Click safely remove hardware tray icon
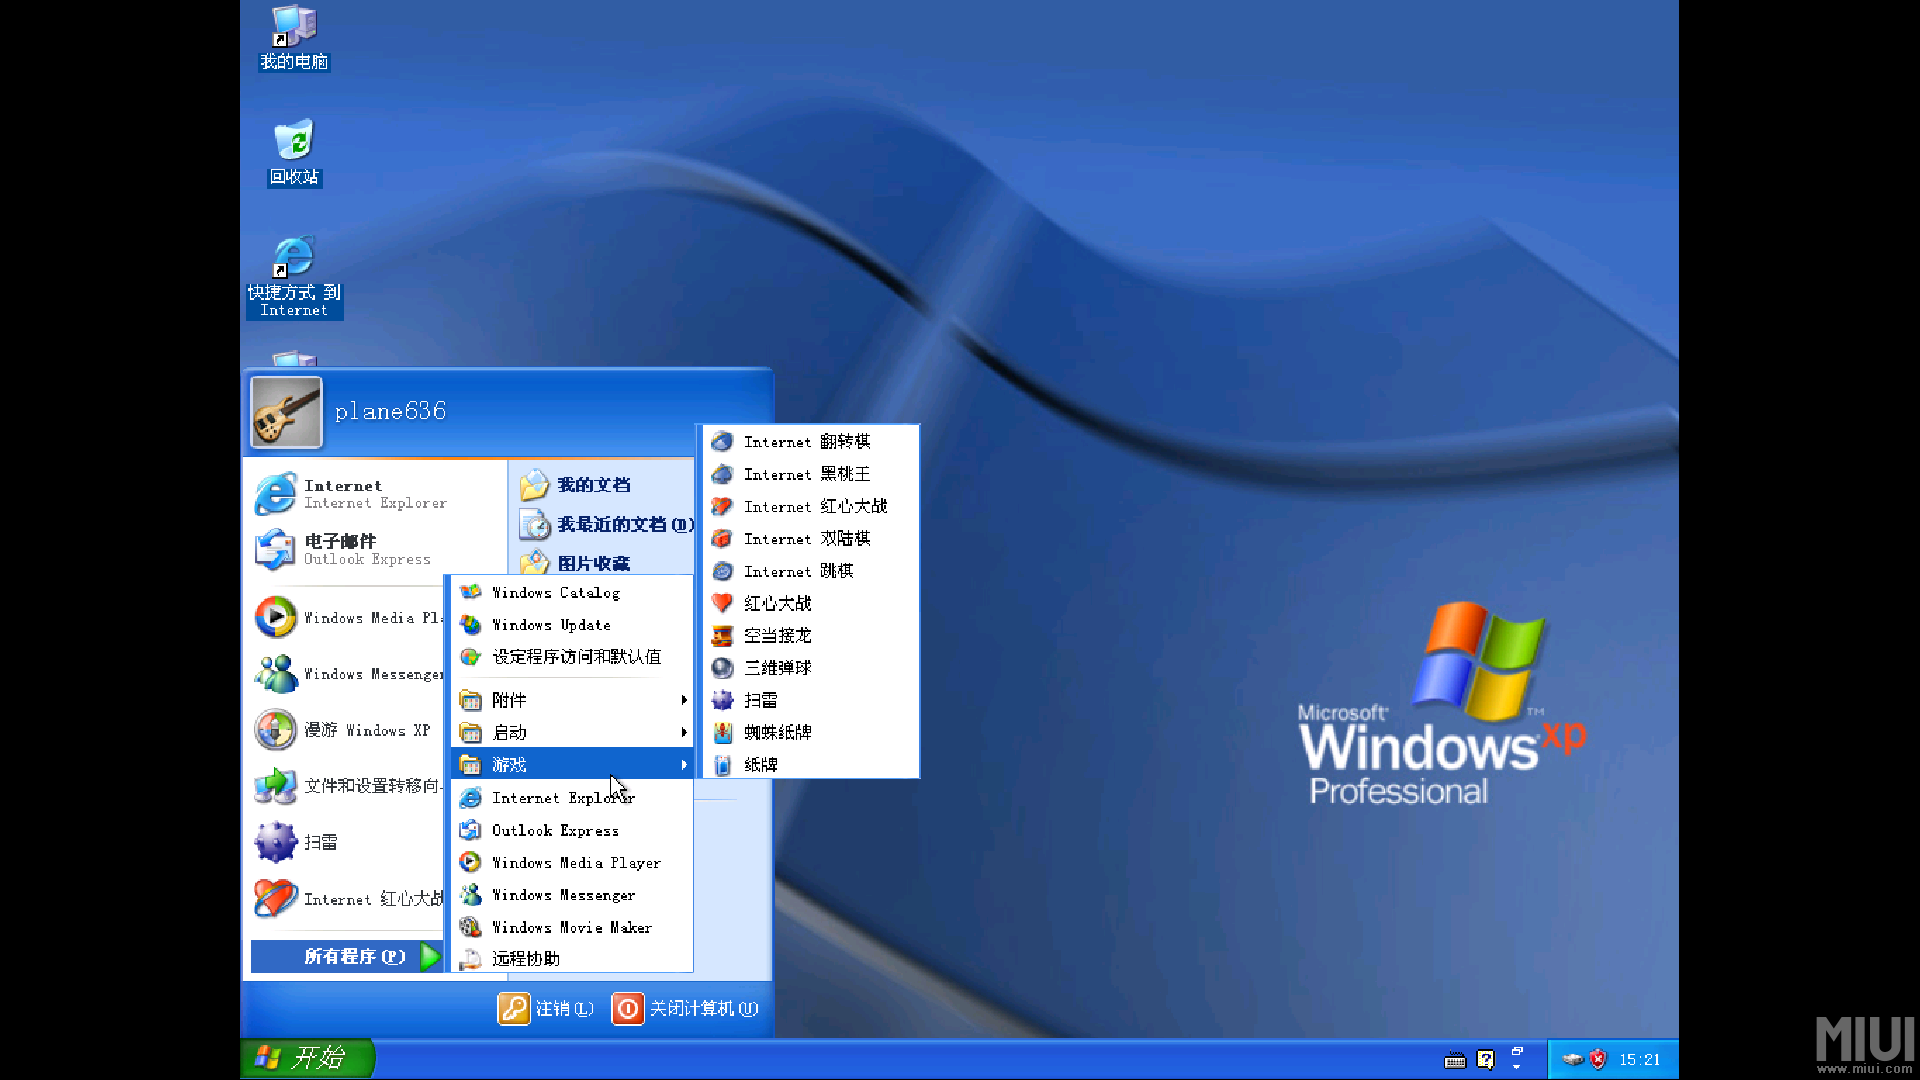Image resolution: width=1920 pixels, height=1080 pixels. point(1572,1059)
